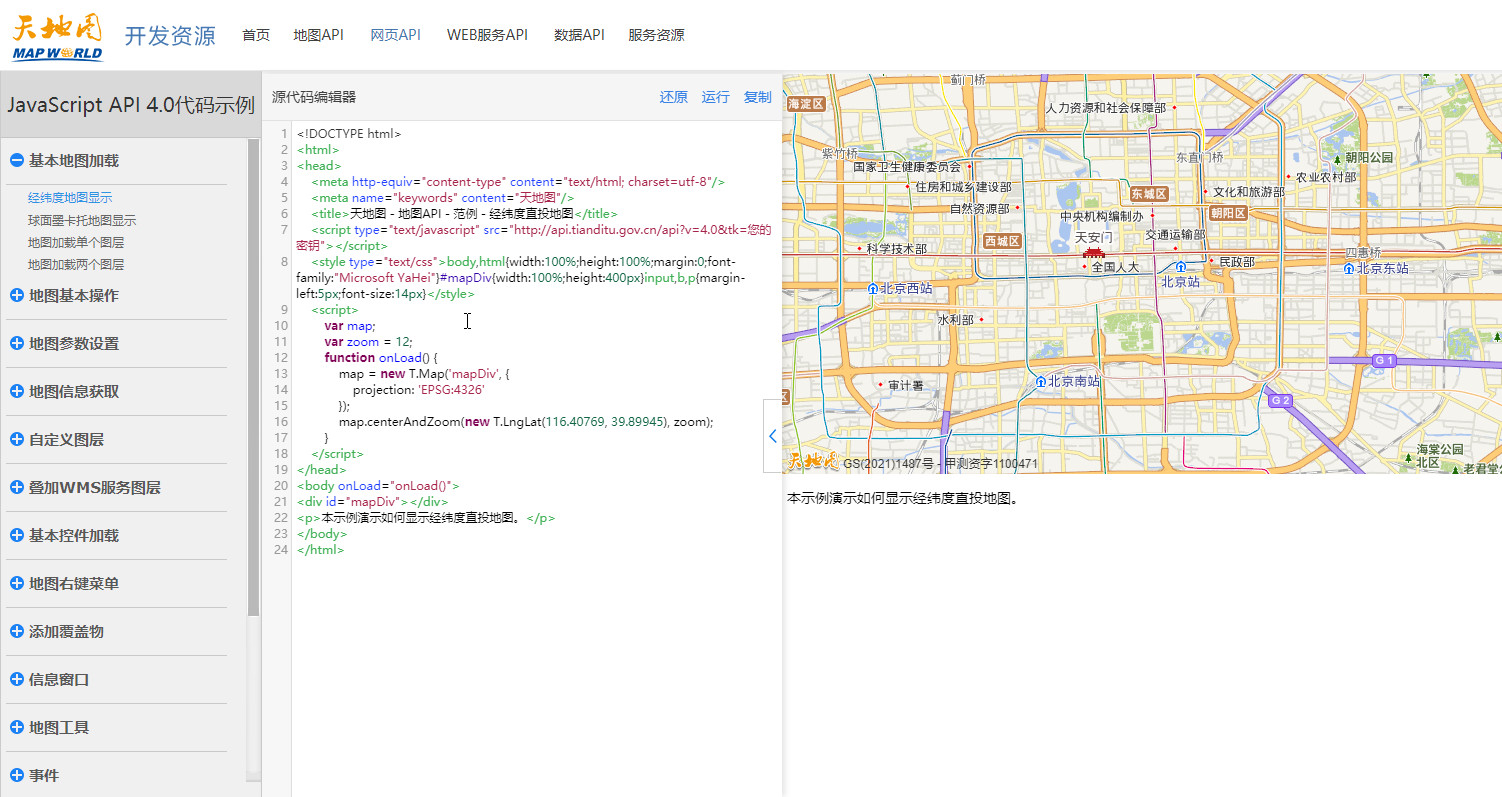
Task: Select the 地图加载两个图层 example
Action: pyautogui.click(x=76, y=264)
